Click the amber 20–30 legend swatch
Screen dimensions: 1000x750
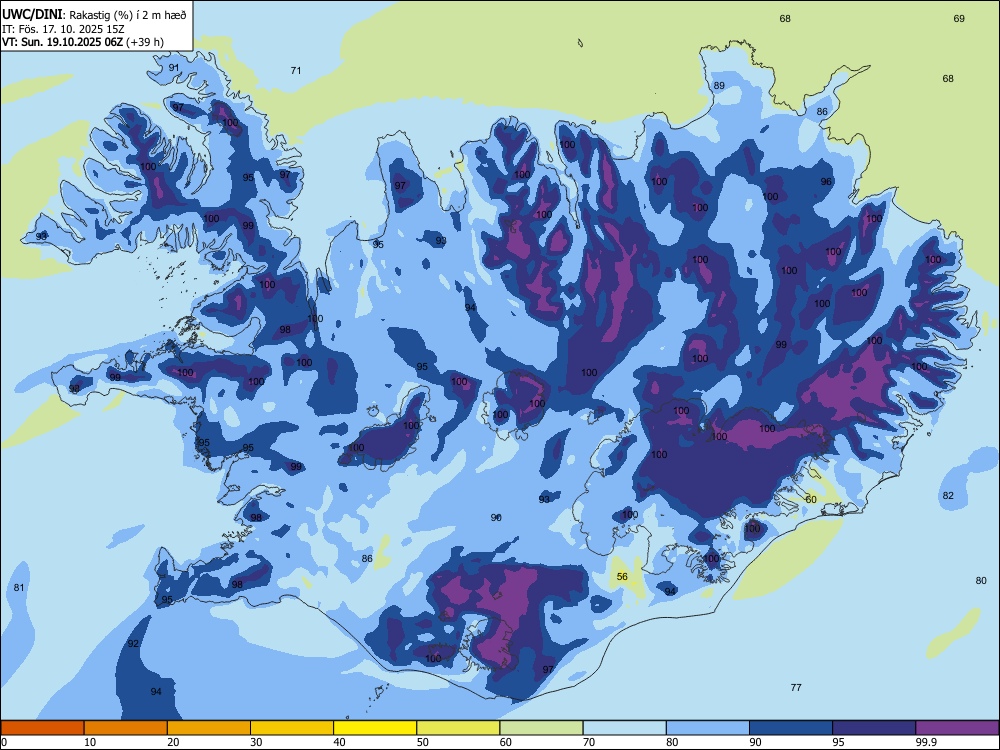tap(209, 728)
